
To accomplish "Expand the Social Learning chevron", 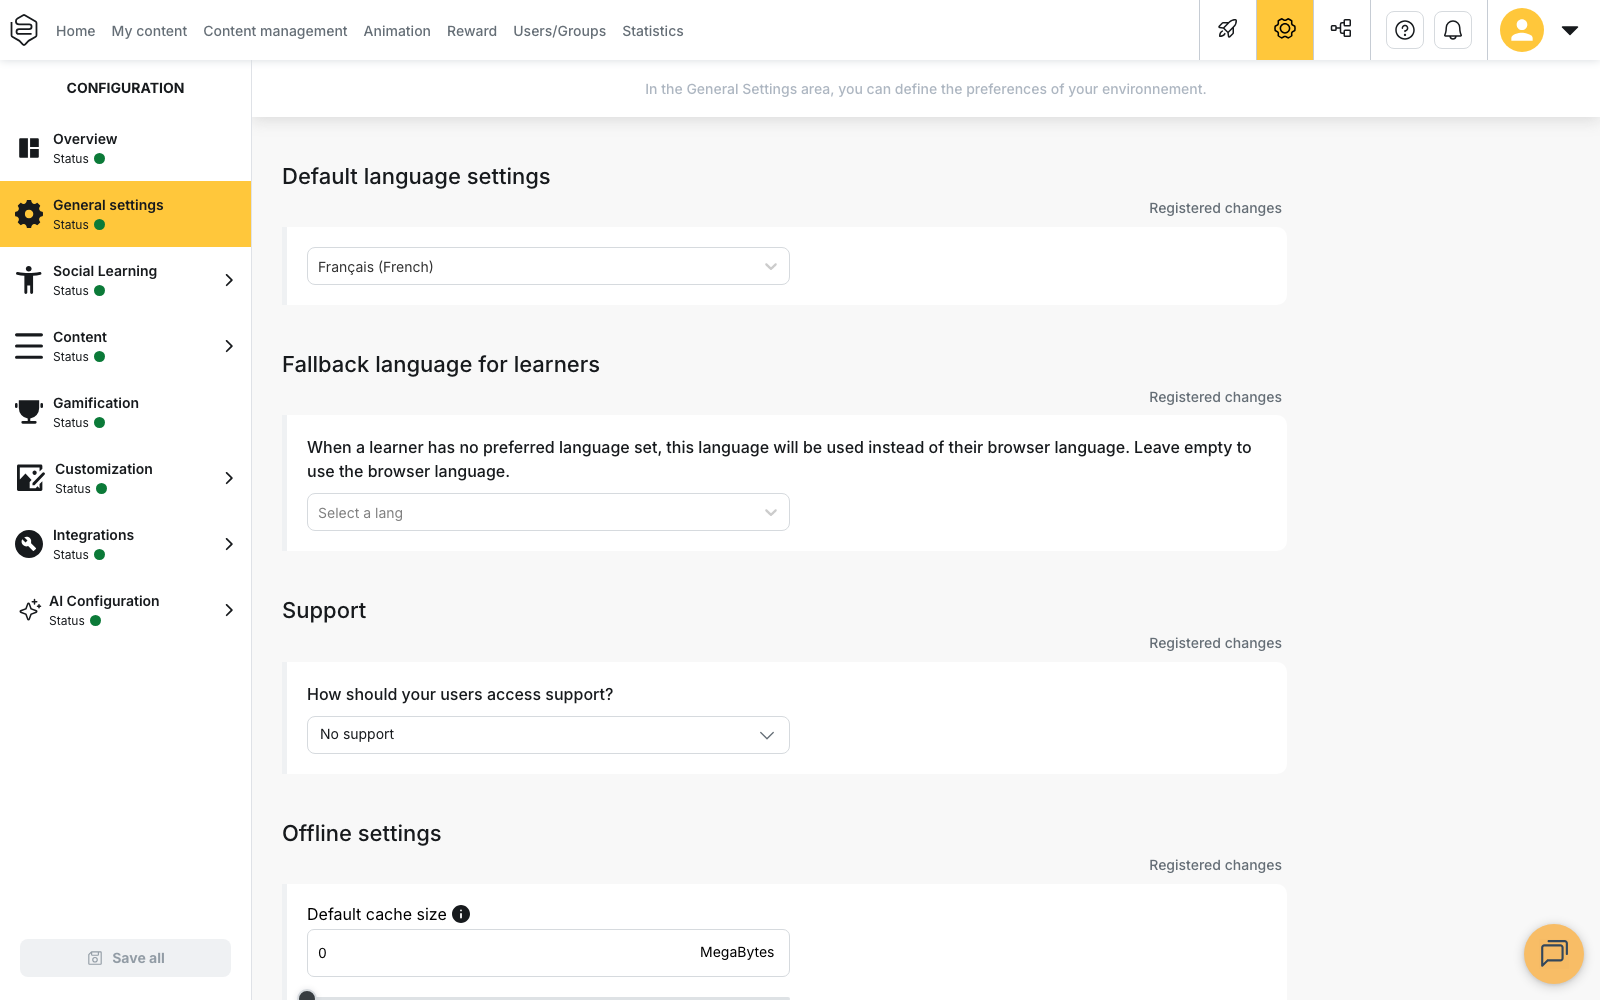I will click(x=229, y=280).
